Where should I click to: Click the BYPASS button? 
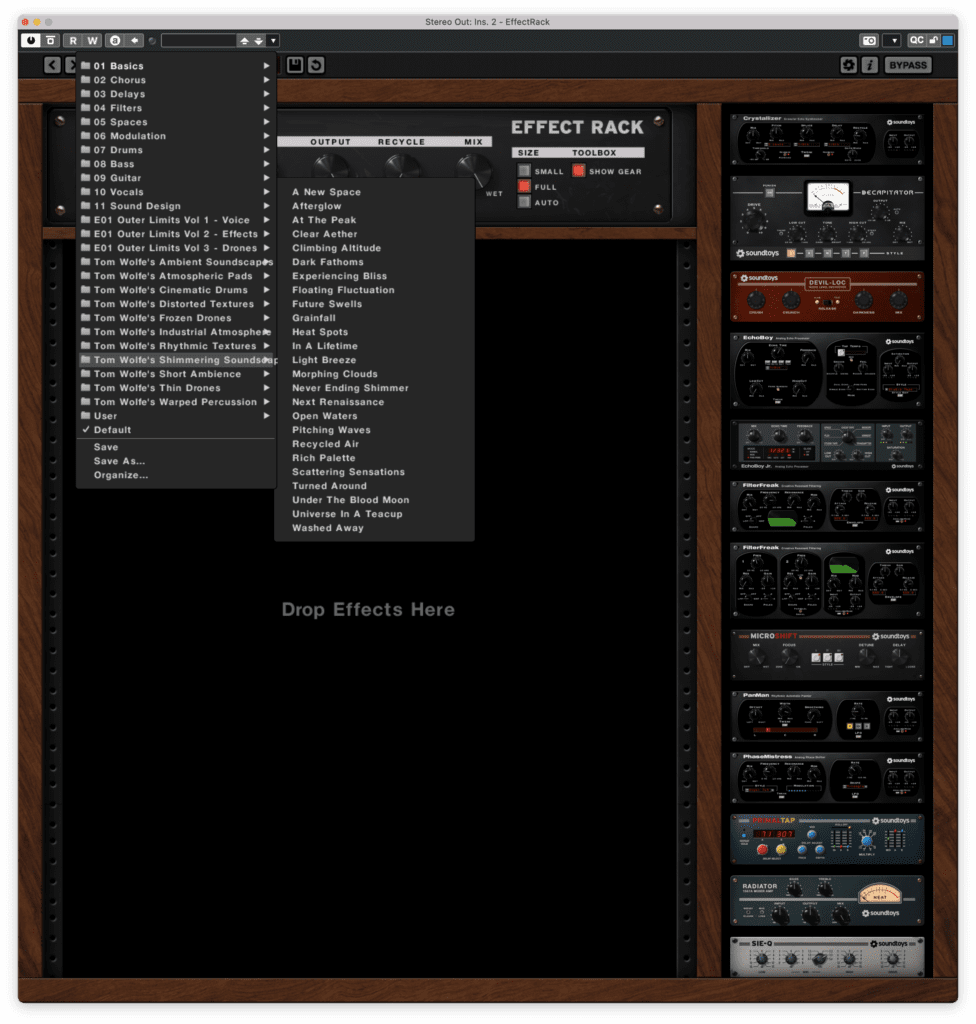click(x=907, y=65)
